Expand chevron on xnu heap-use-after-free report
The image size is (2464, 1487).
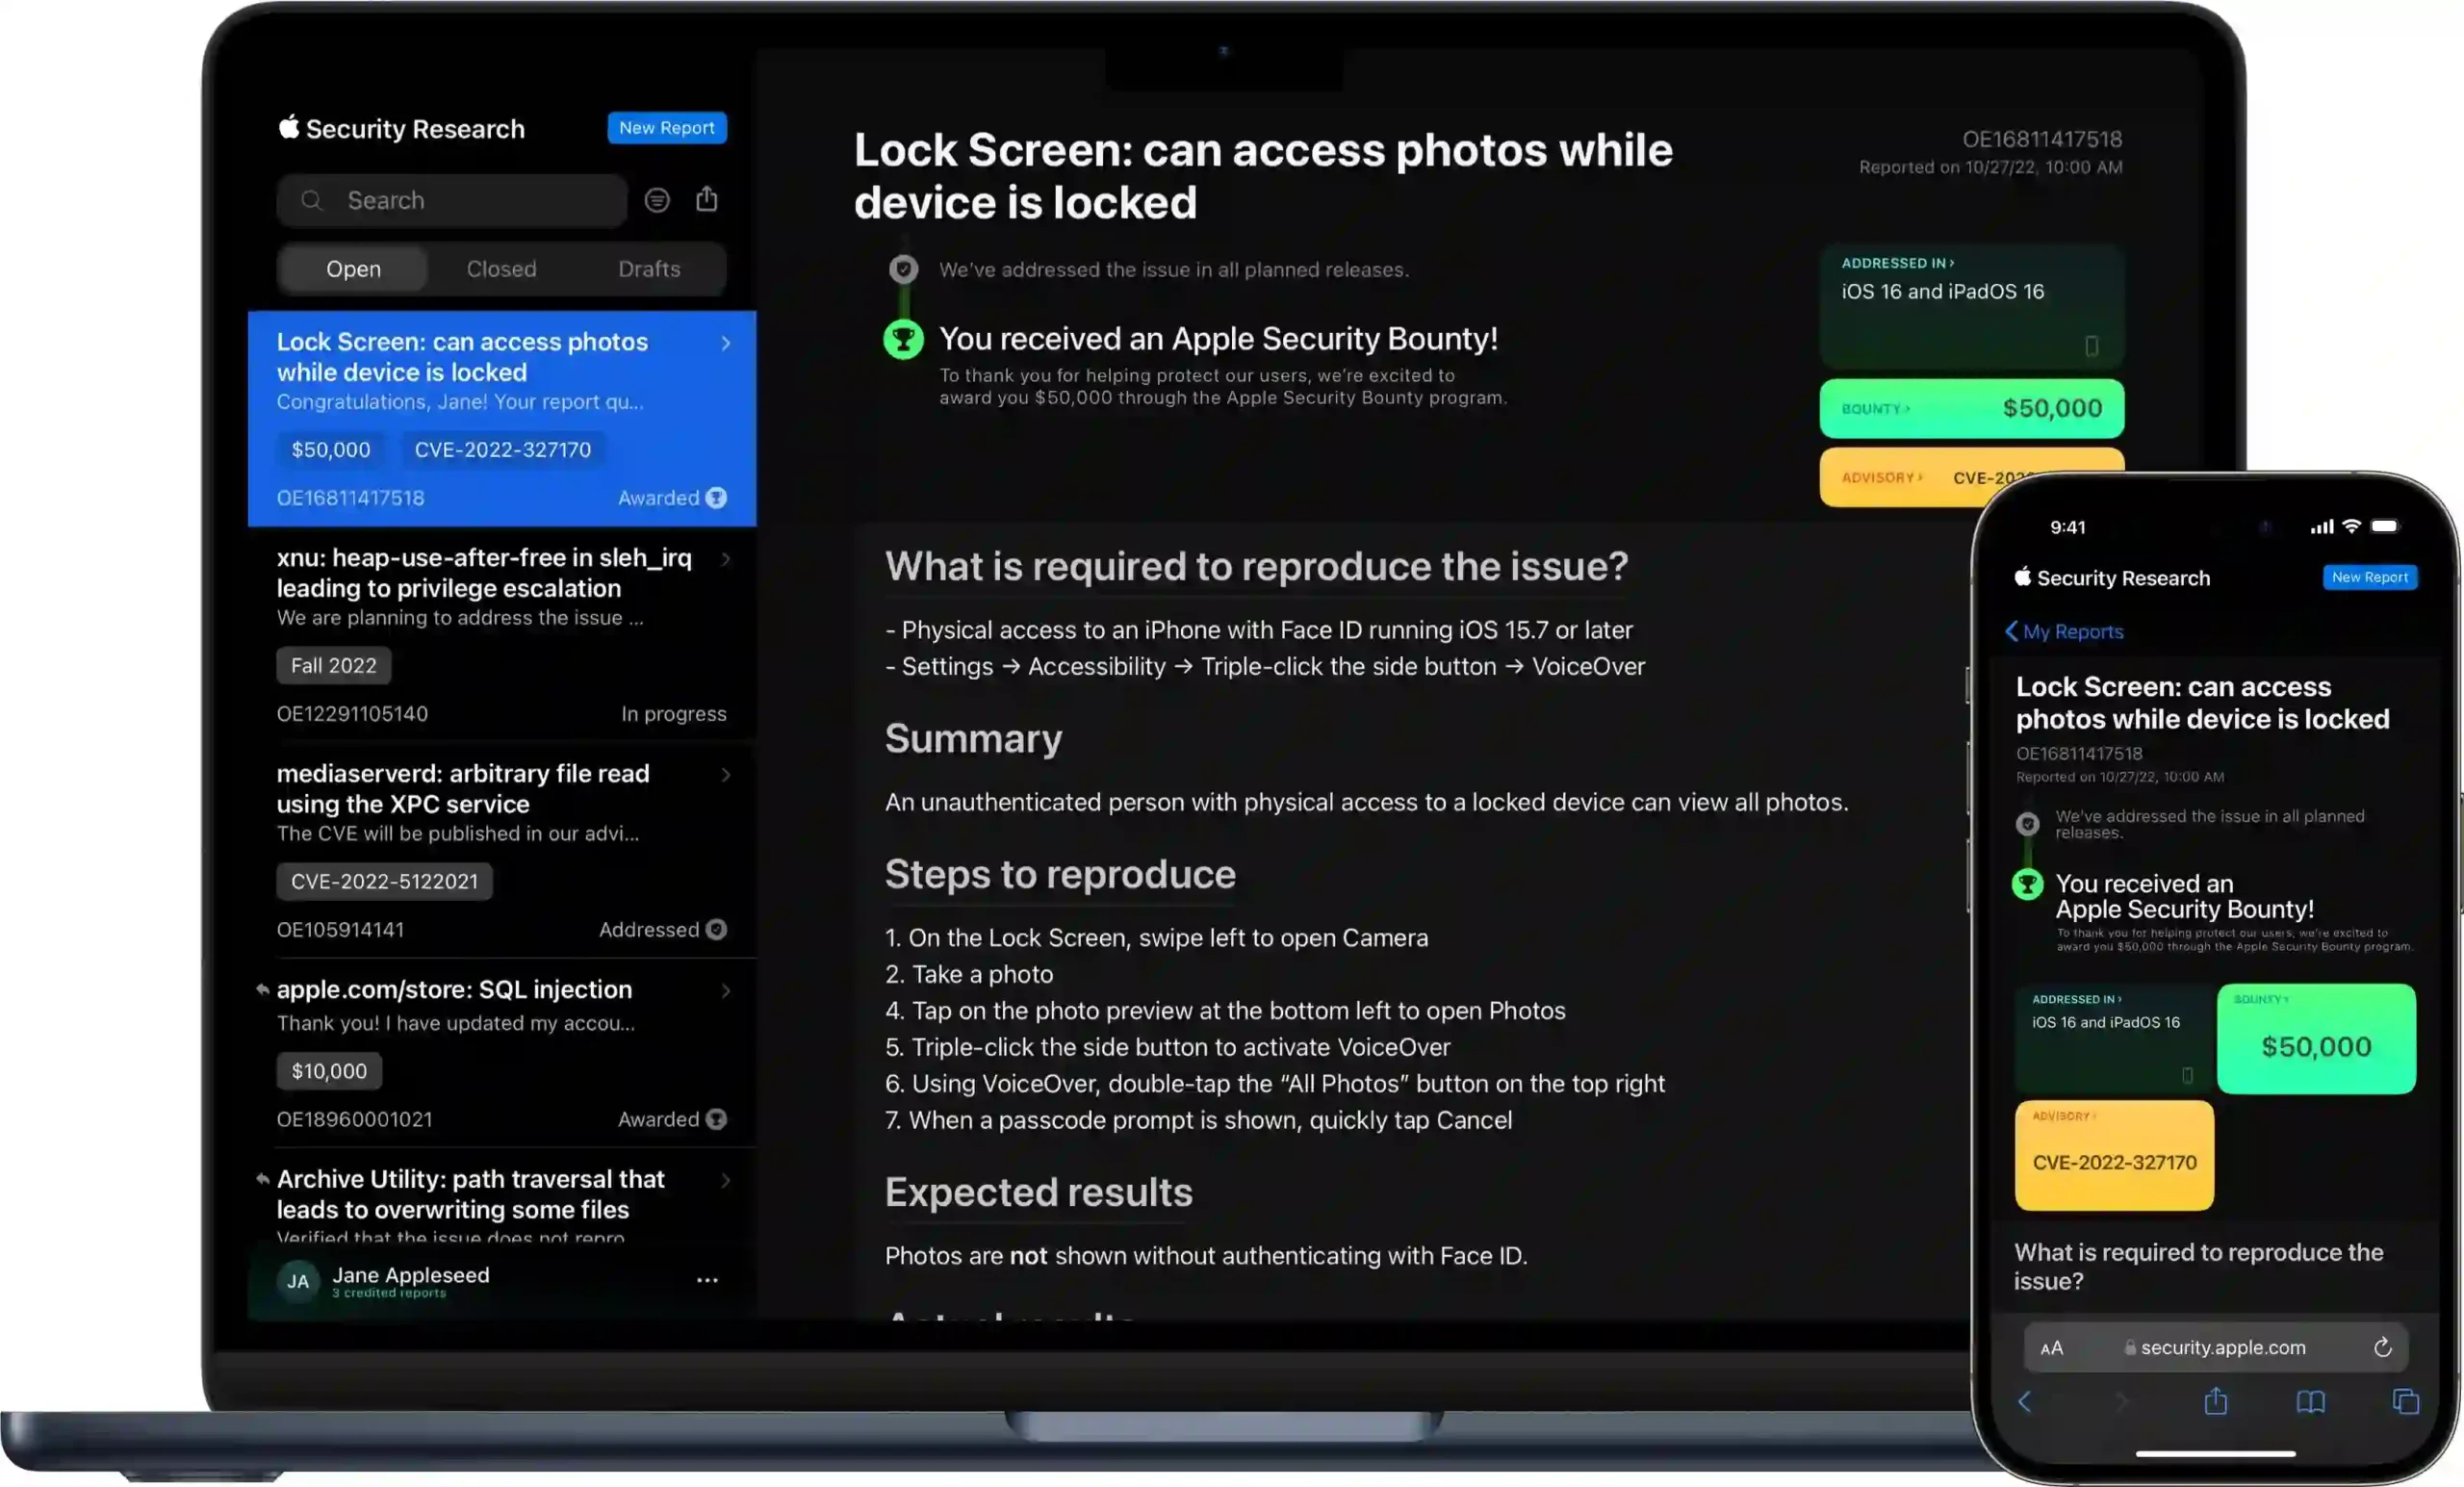pyautogui.click(x=726, y=559)
